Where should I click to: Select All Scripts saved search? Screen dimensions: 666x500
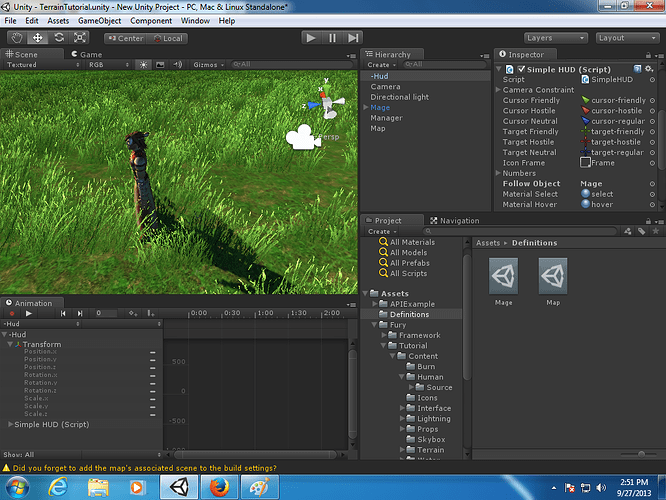(x=403, y=274)
